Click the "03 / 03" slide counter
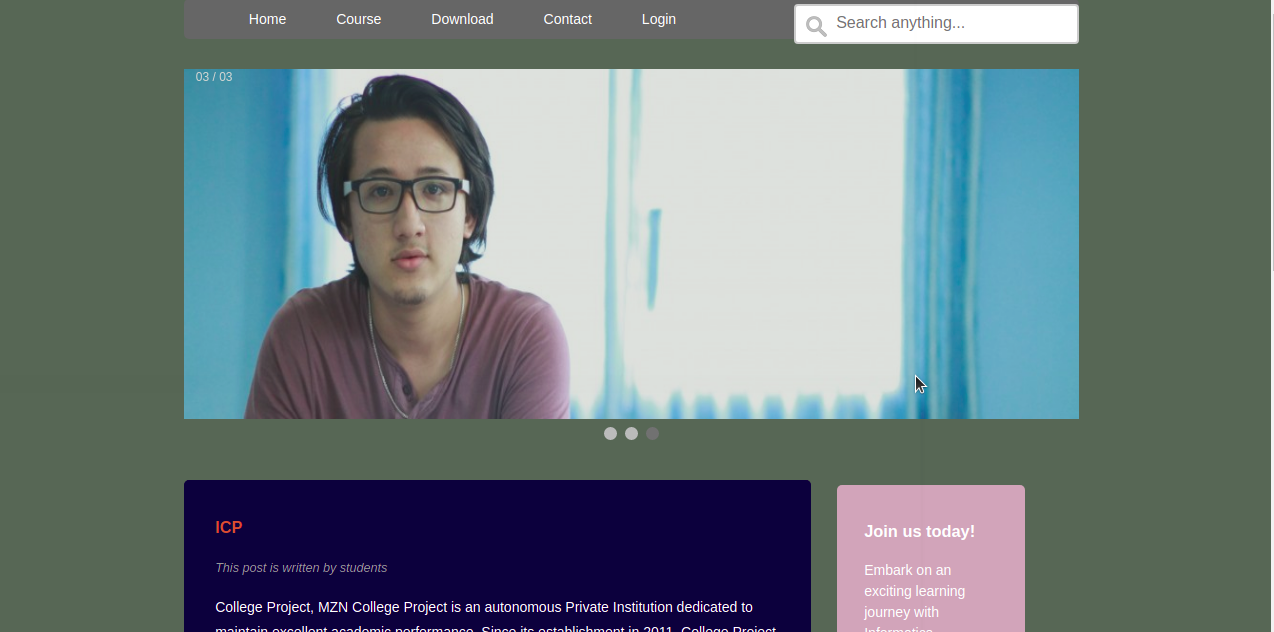Screen dimensions: 1274x632 pyautogui.click(x=213, y=76)
